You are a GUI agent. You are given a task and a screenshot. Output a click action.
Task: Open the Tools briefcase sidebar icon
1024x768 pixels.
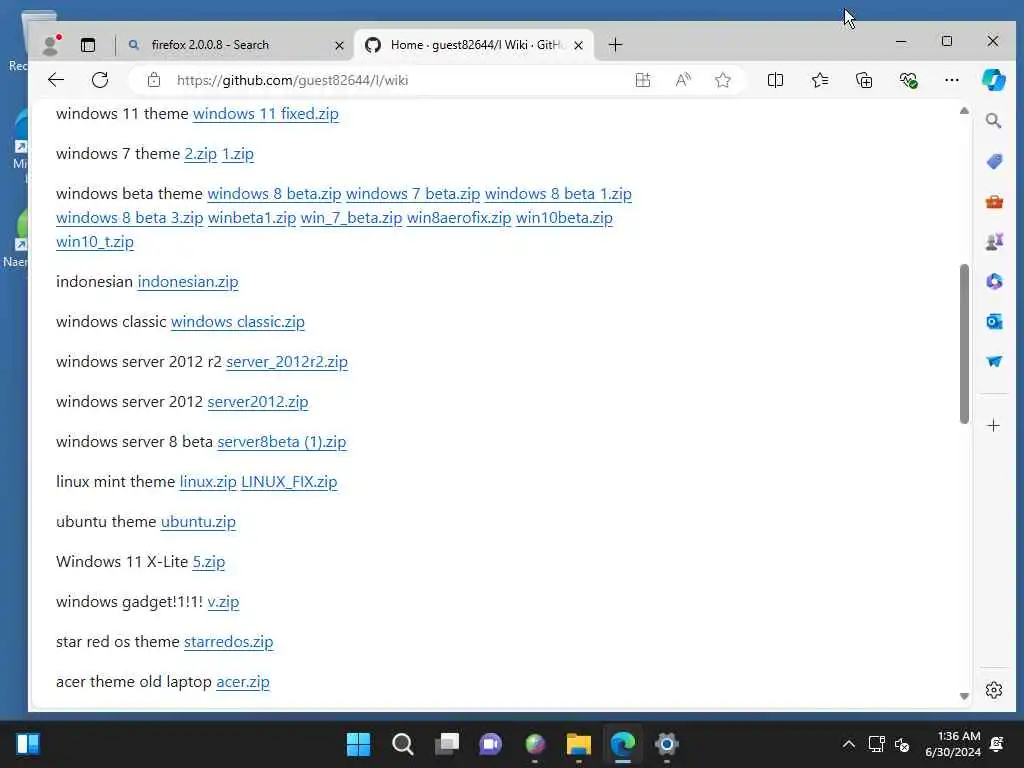click(994, 202)
